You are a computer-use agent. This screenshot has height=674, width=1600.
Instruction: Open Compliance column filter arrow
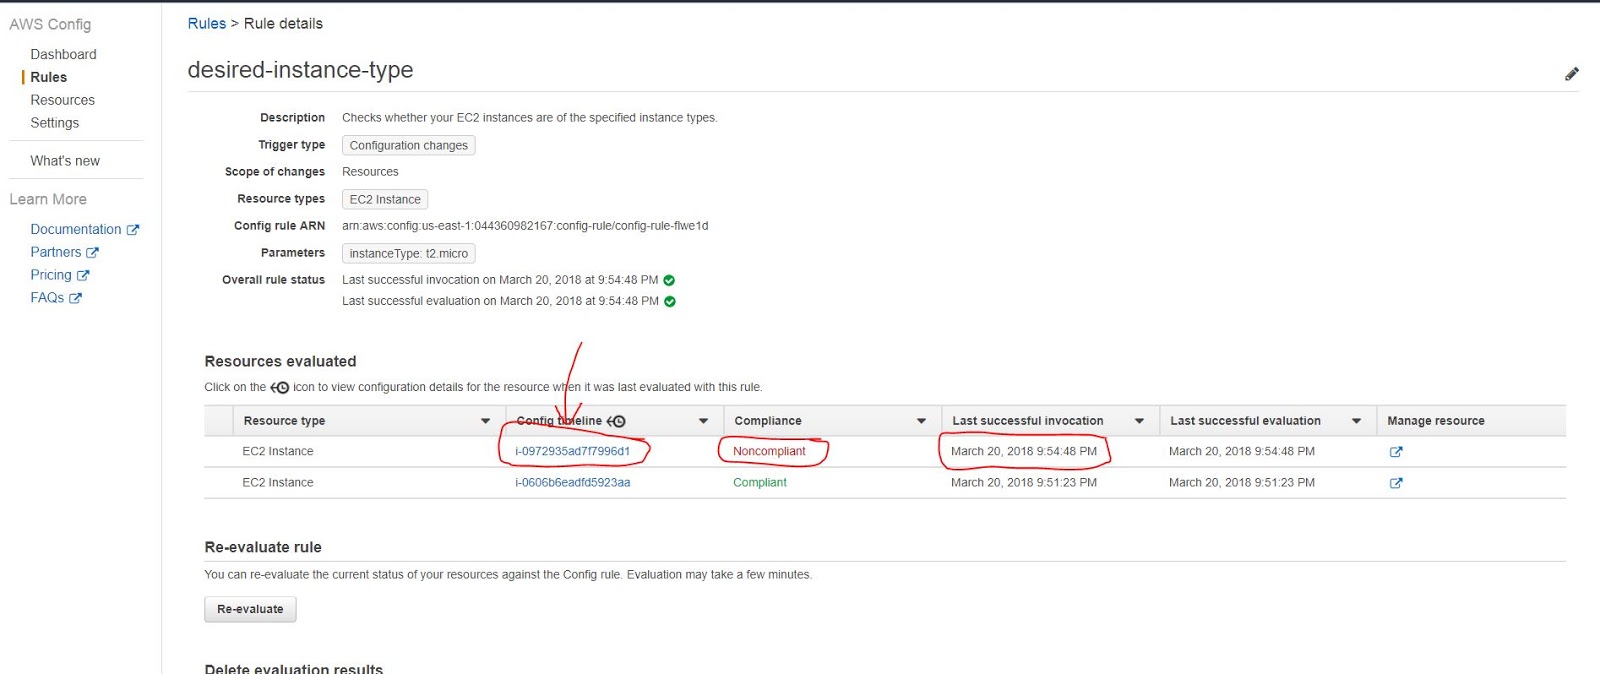click(921, 421)
